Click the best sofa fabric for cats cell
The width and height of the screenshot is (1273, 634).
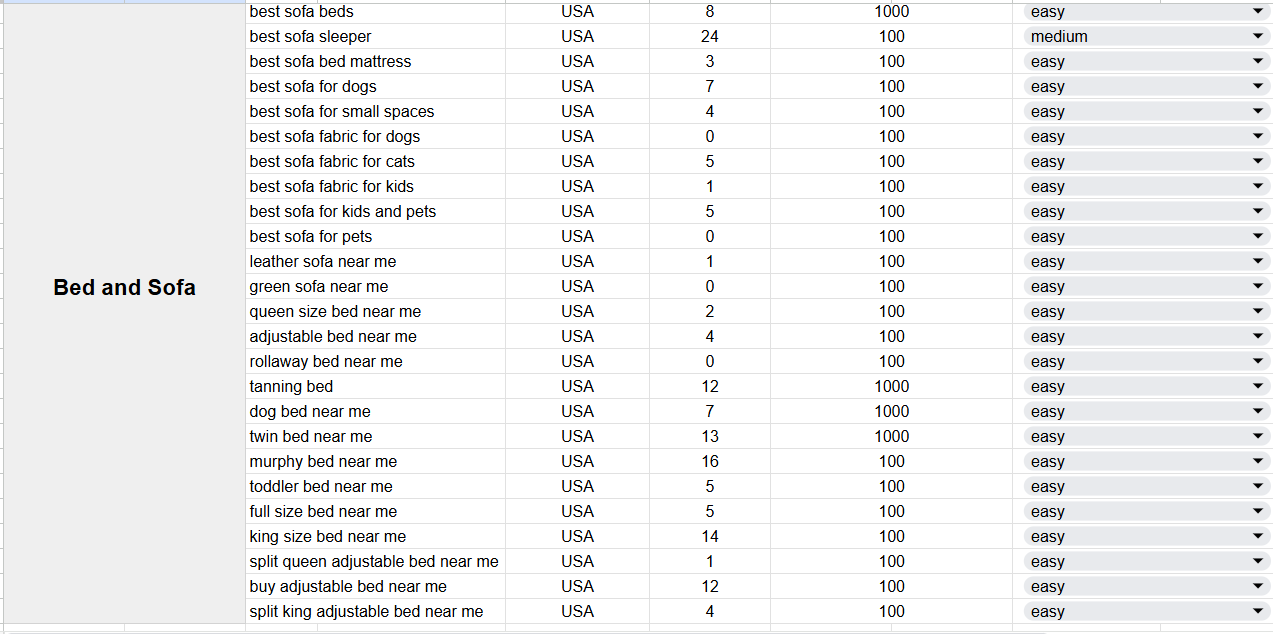coord(332,161)
